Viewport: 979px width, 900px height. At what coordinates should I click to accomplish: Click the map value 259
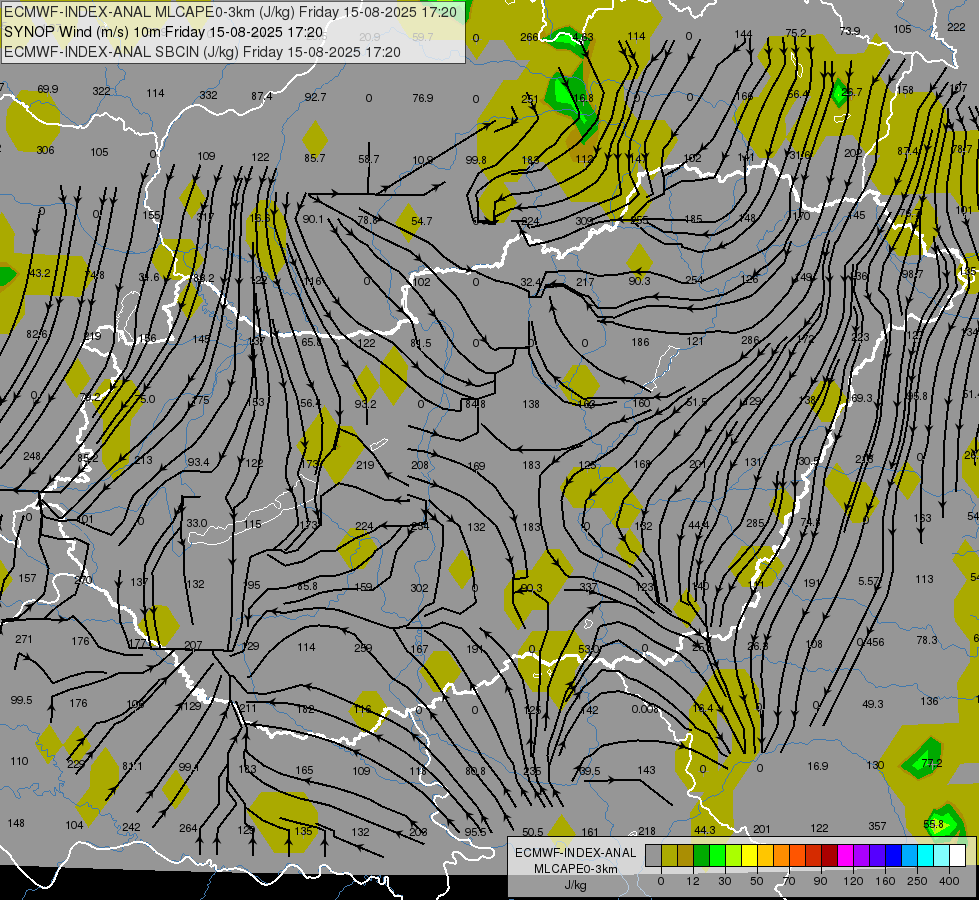tap(363, 648)
